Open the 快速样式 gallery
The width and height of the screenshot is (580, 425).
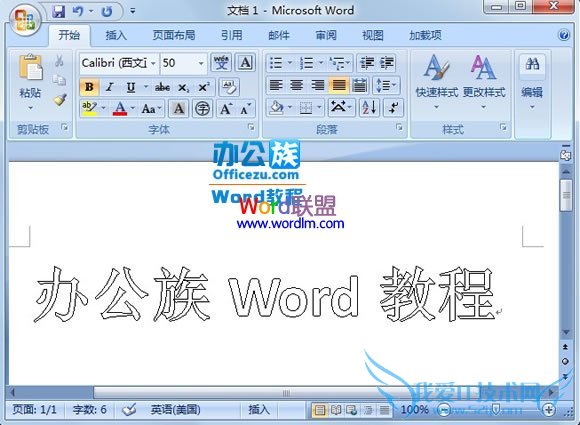tap(436, 82)
